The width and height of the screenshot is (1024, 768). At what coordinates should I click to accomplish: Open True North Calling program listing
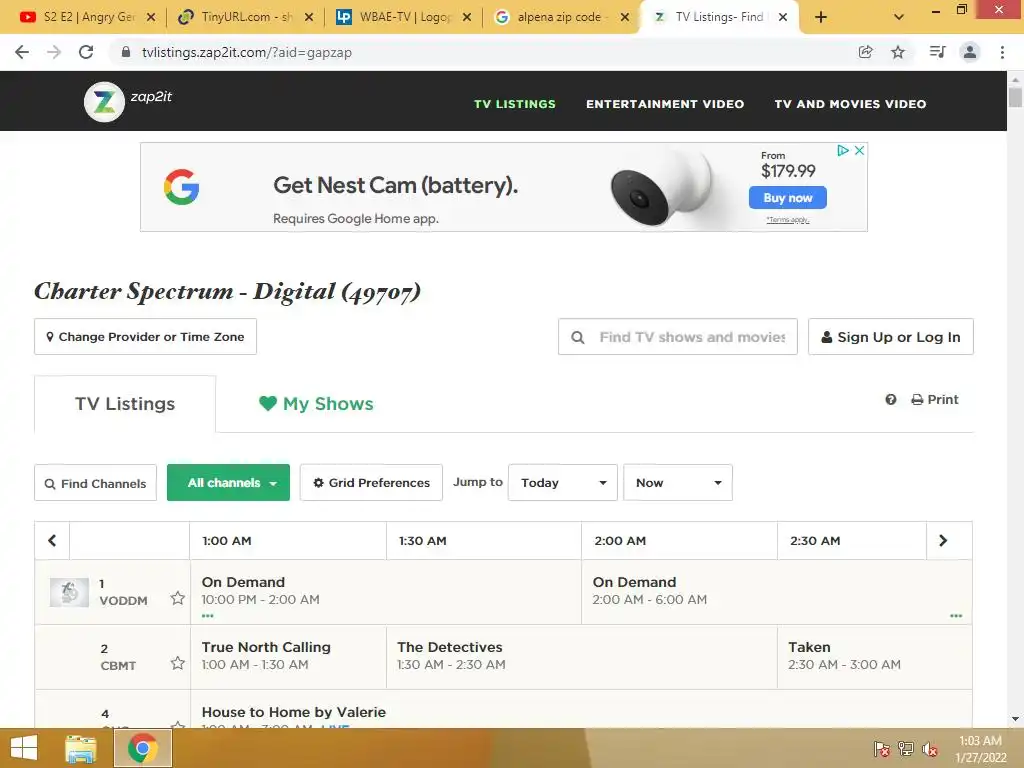(288, 656)
